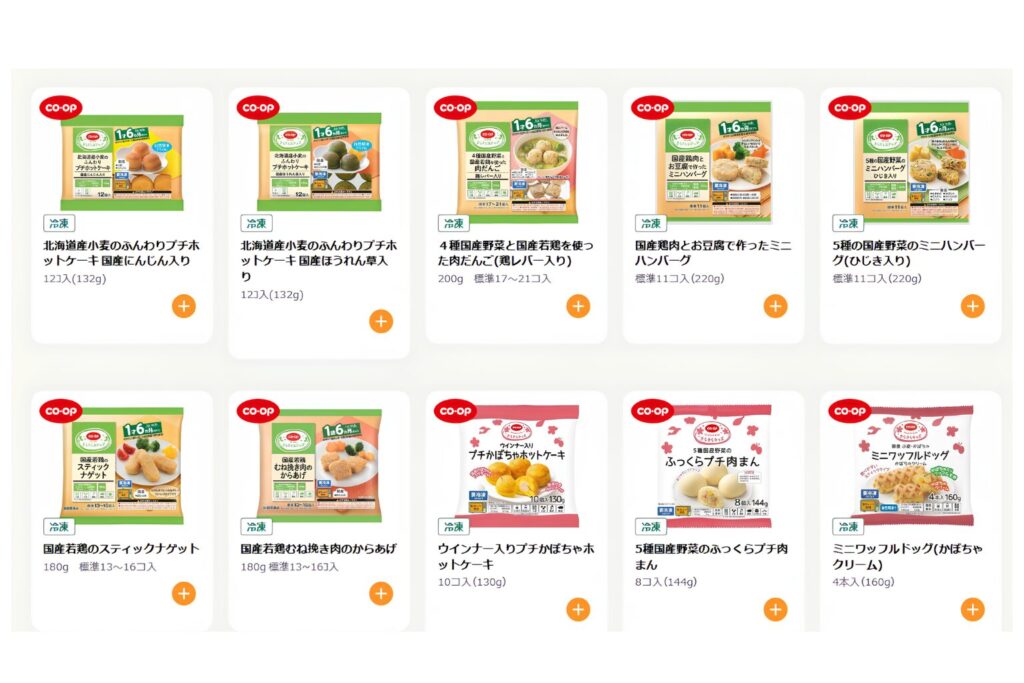
Task: Open product title 国産若鶏のスティックナゲット
Action: point(121,548)
